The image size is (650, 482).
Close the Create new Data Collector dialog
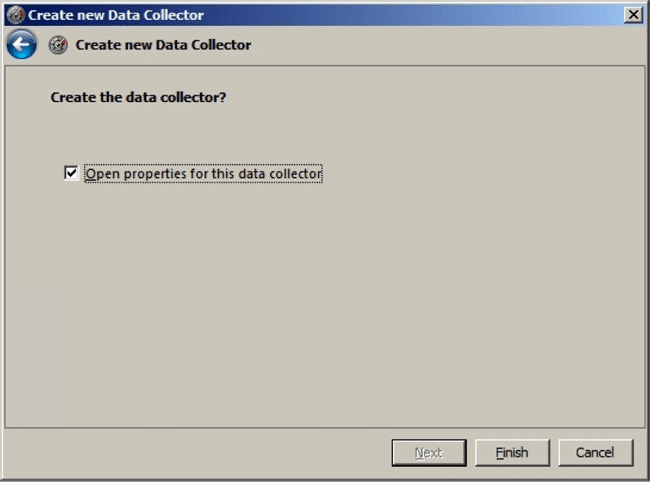click(633, 15)
